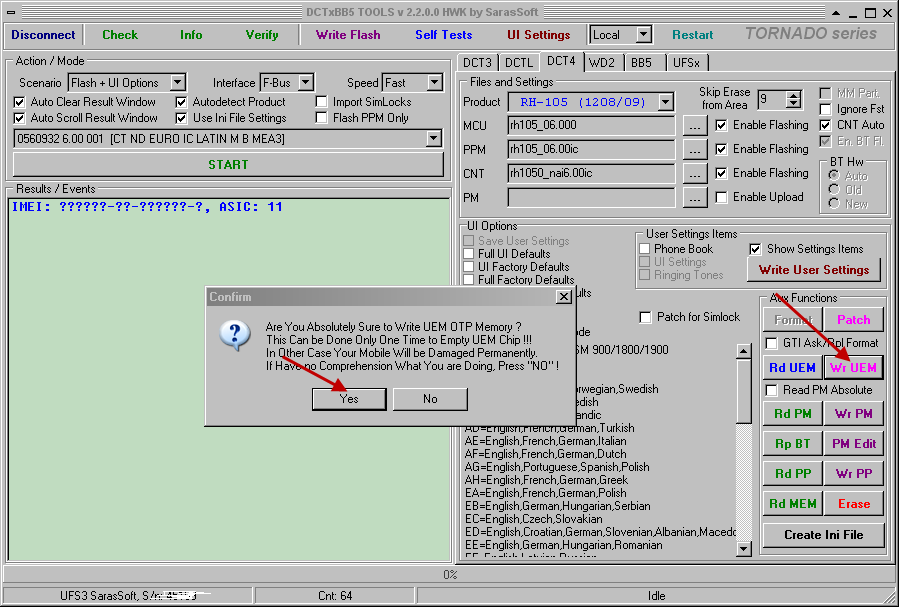Toggle Ignore Fst checkbox

click(x=825, y=109)
